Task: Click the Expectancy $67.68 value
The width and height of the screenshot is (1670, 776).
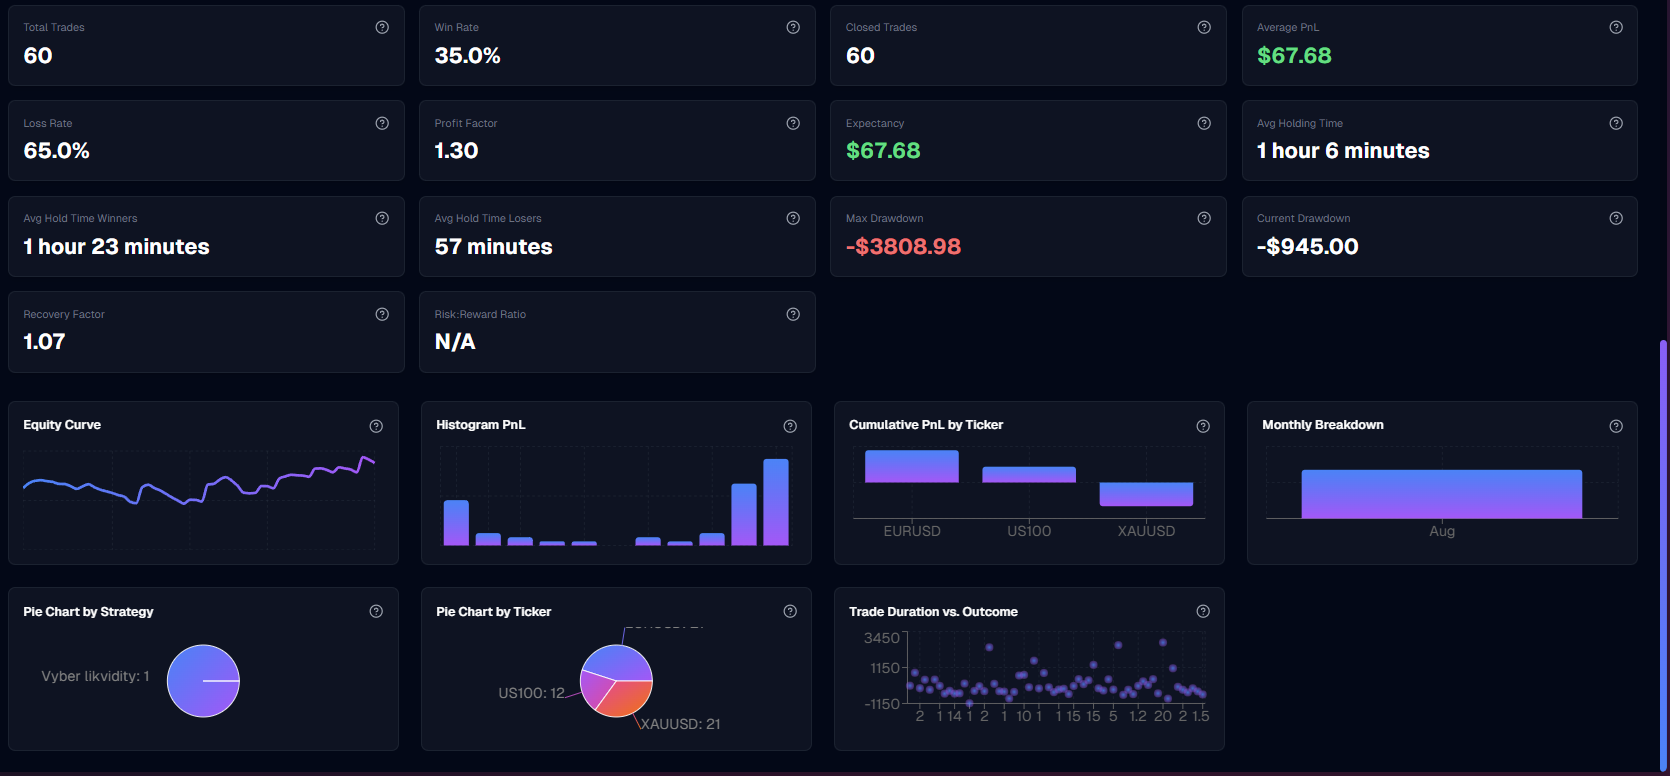Action: tap(883, 151)
